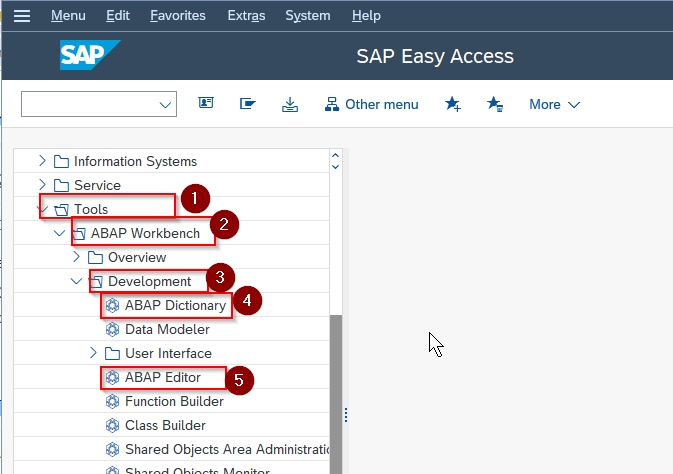673x474 pixels.
Task: Open the Menu menu
Action: (x=68, y=16)
